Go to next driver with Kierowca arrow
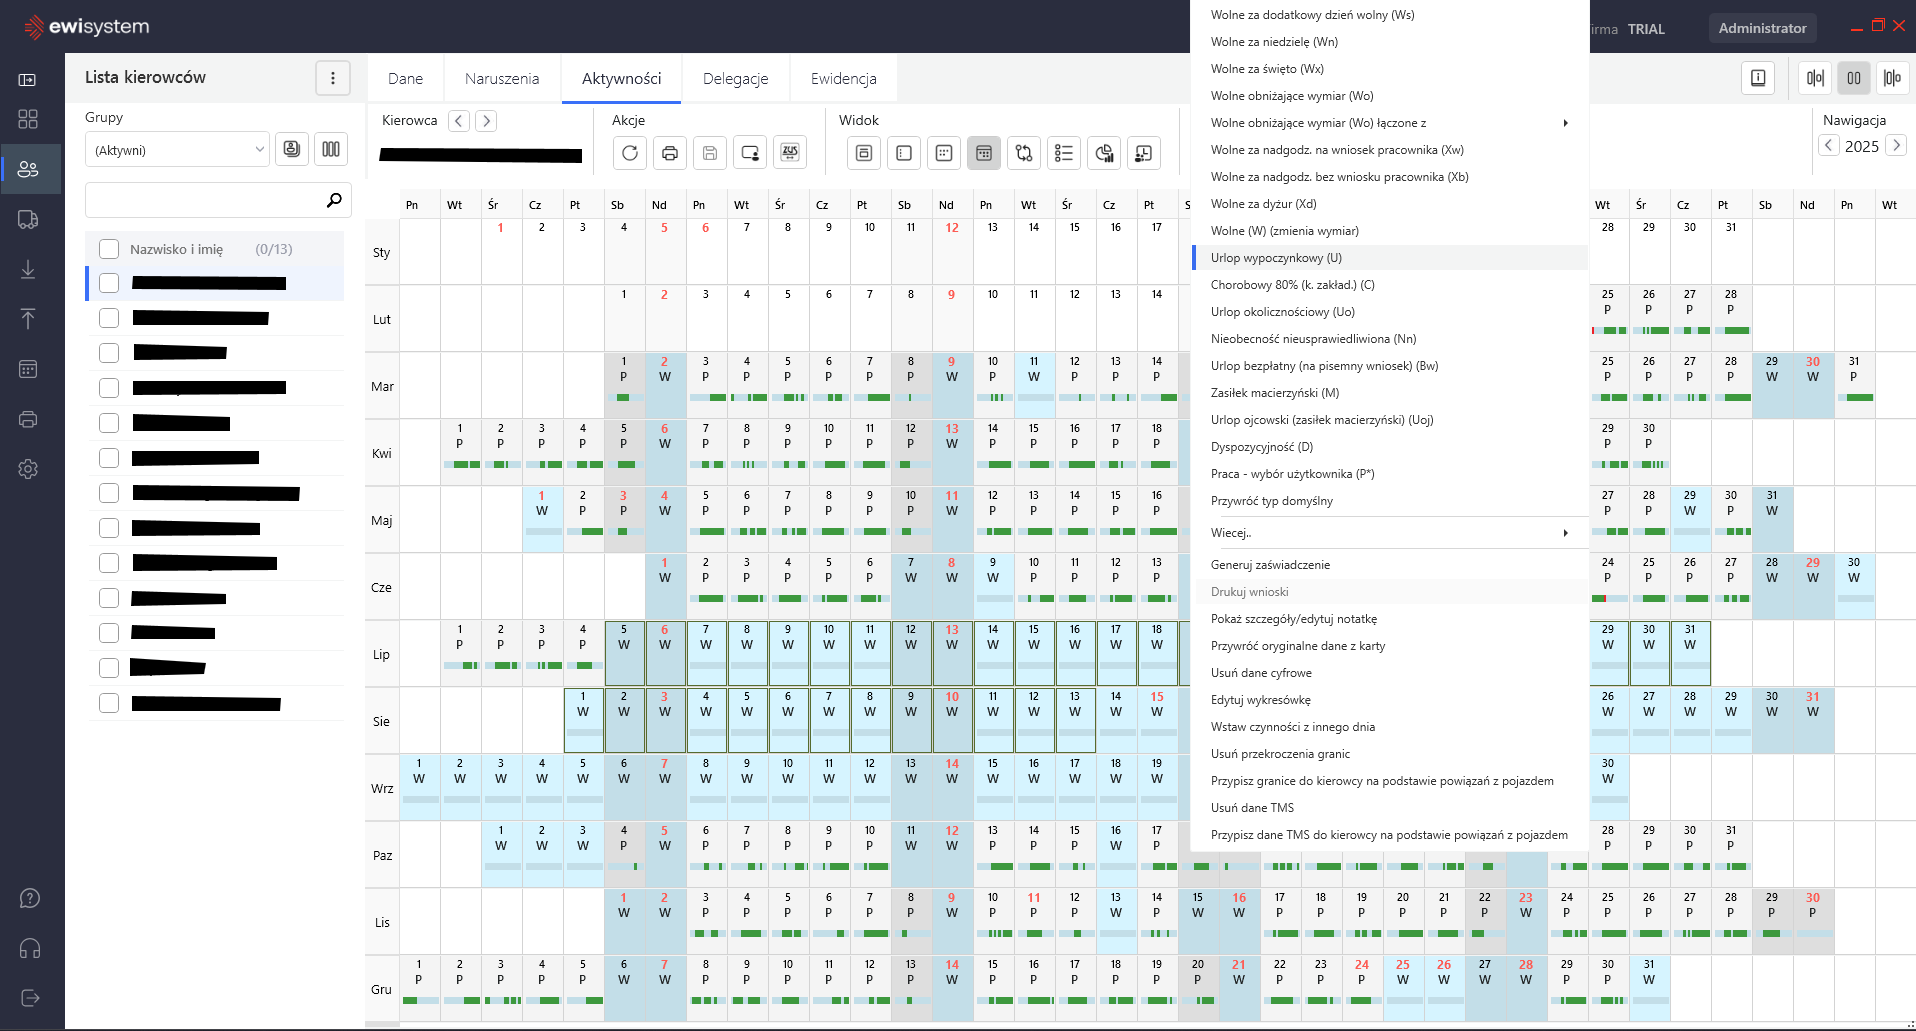Screen dimensions: 1916x1031 click(x=486, y=121)
